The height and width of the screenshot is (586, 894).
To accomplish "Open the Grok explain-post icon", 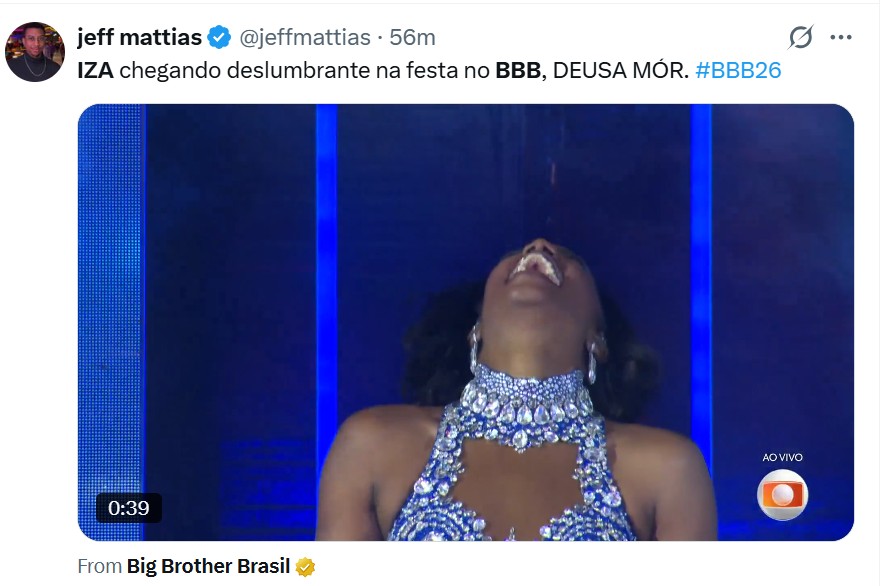I will point(800,38).
